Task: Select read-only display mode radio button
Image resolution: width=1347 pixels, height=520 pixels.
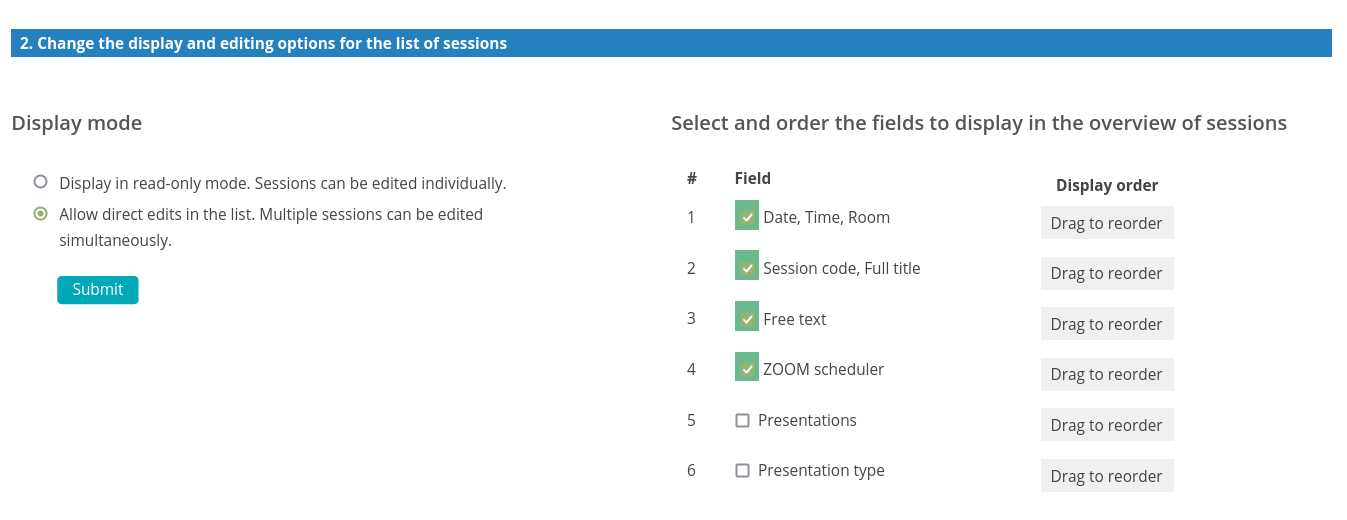Action: point(40,182)
